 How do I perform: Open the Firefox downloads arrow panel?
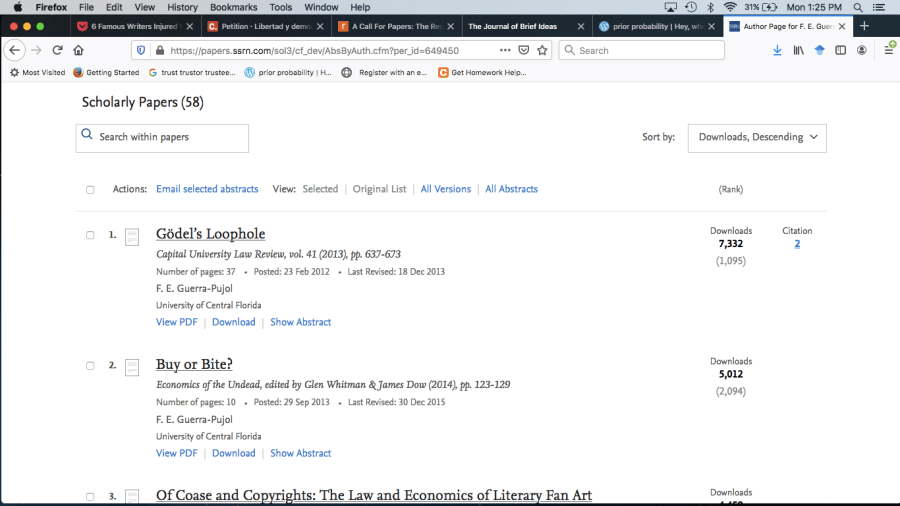click(x=777, y=50)
